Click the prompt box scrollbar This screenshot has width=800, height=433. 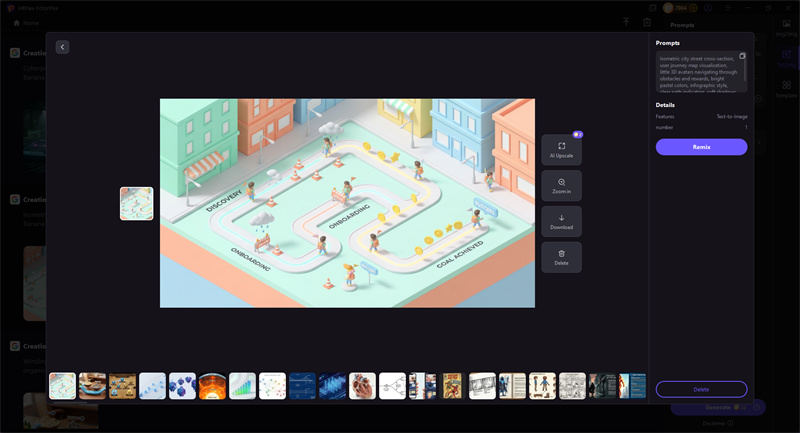click(745, 70)
